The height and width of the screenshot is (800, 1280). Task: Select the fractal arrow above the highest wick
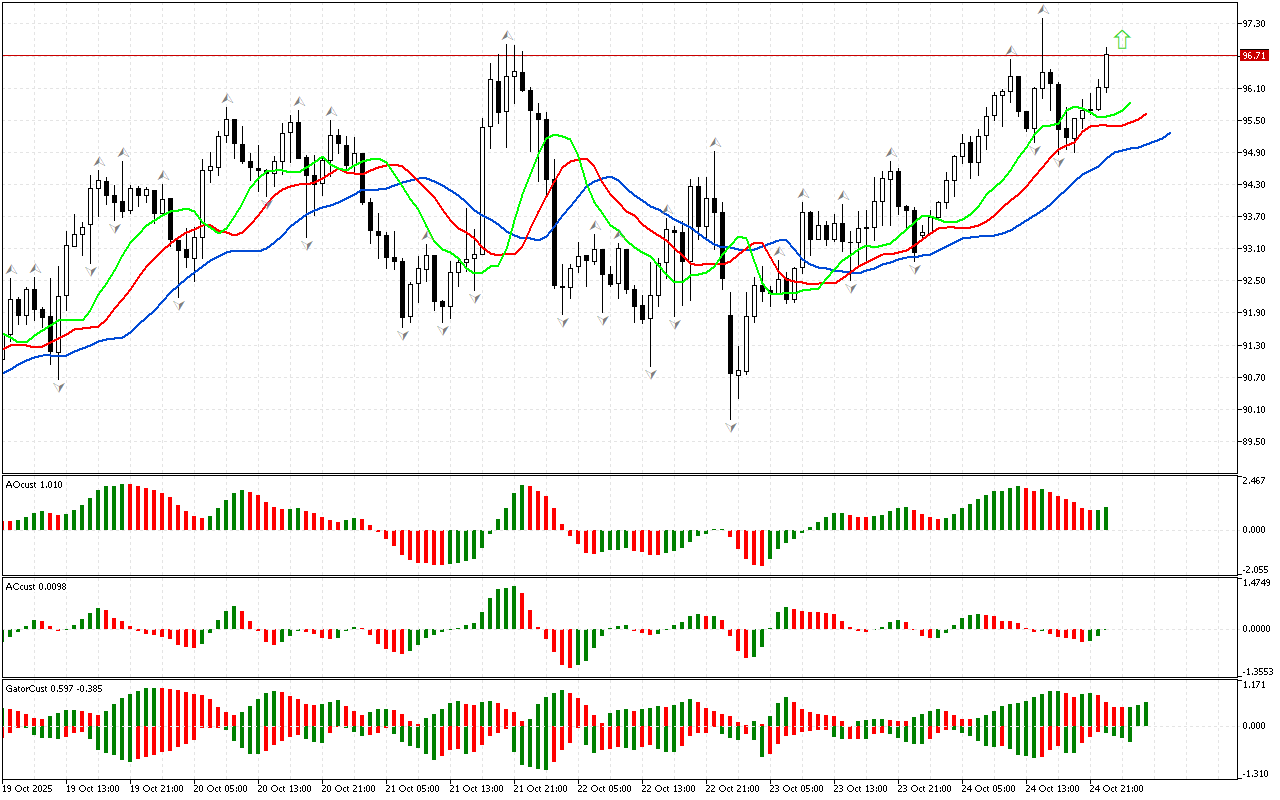click(x=1042, y=10)
